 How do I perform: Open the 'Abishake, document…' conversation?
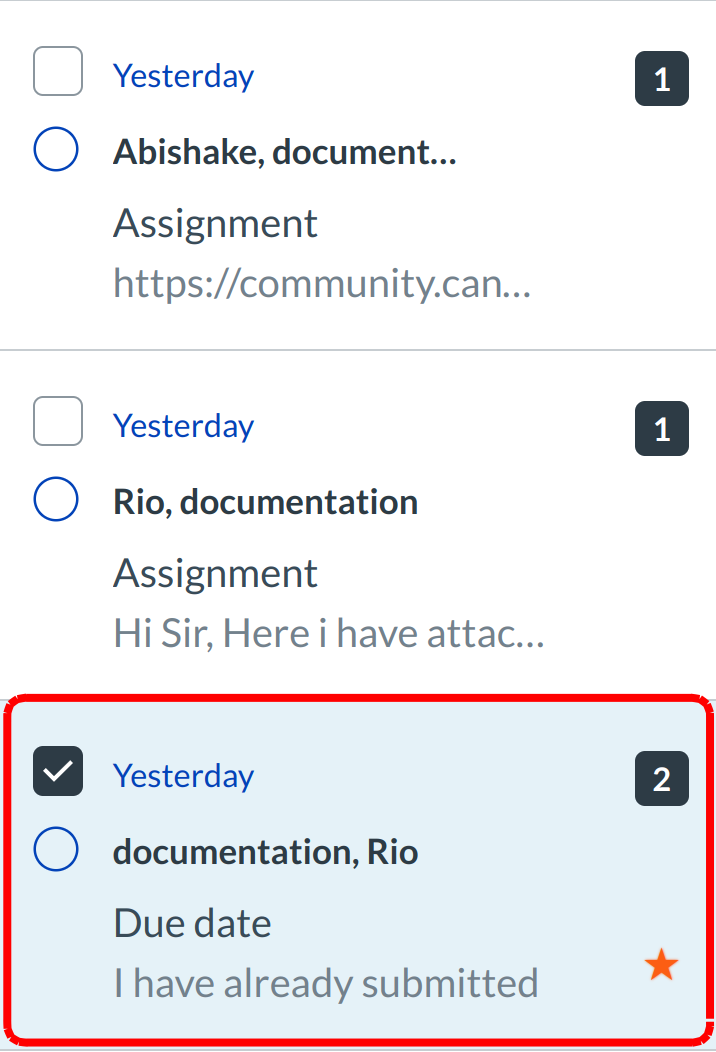[284, 152]
